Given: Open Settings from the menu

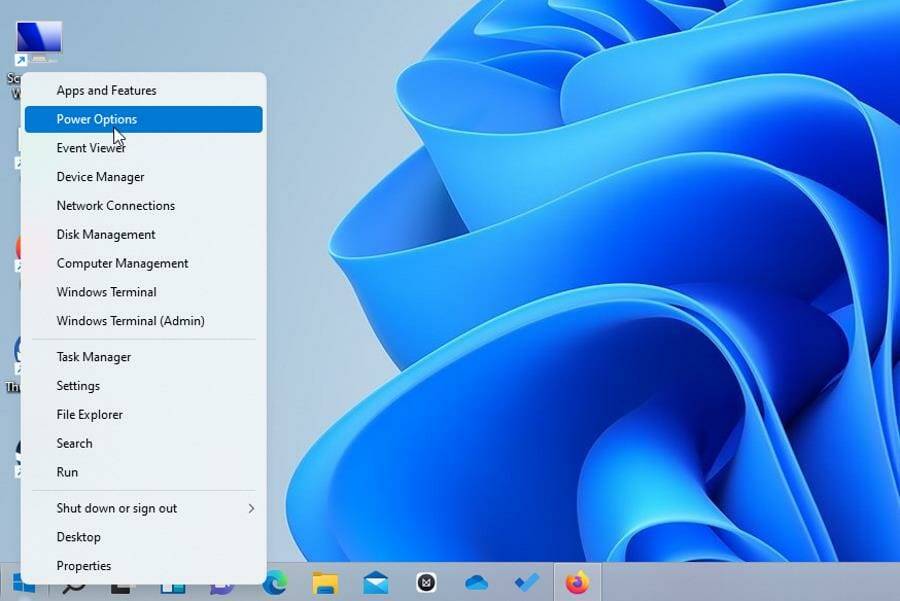Looking at the screenshot, I should (x=78, y=385).
